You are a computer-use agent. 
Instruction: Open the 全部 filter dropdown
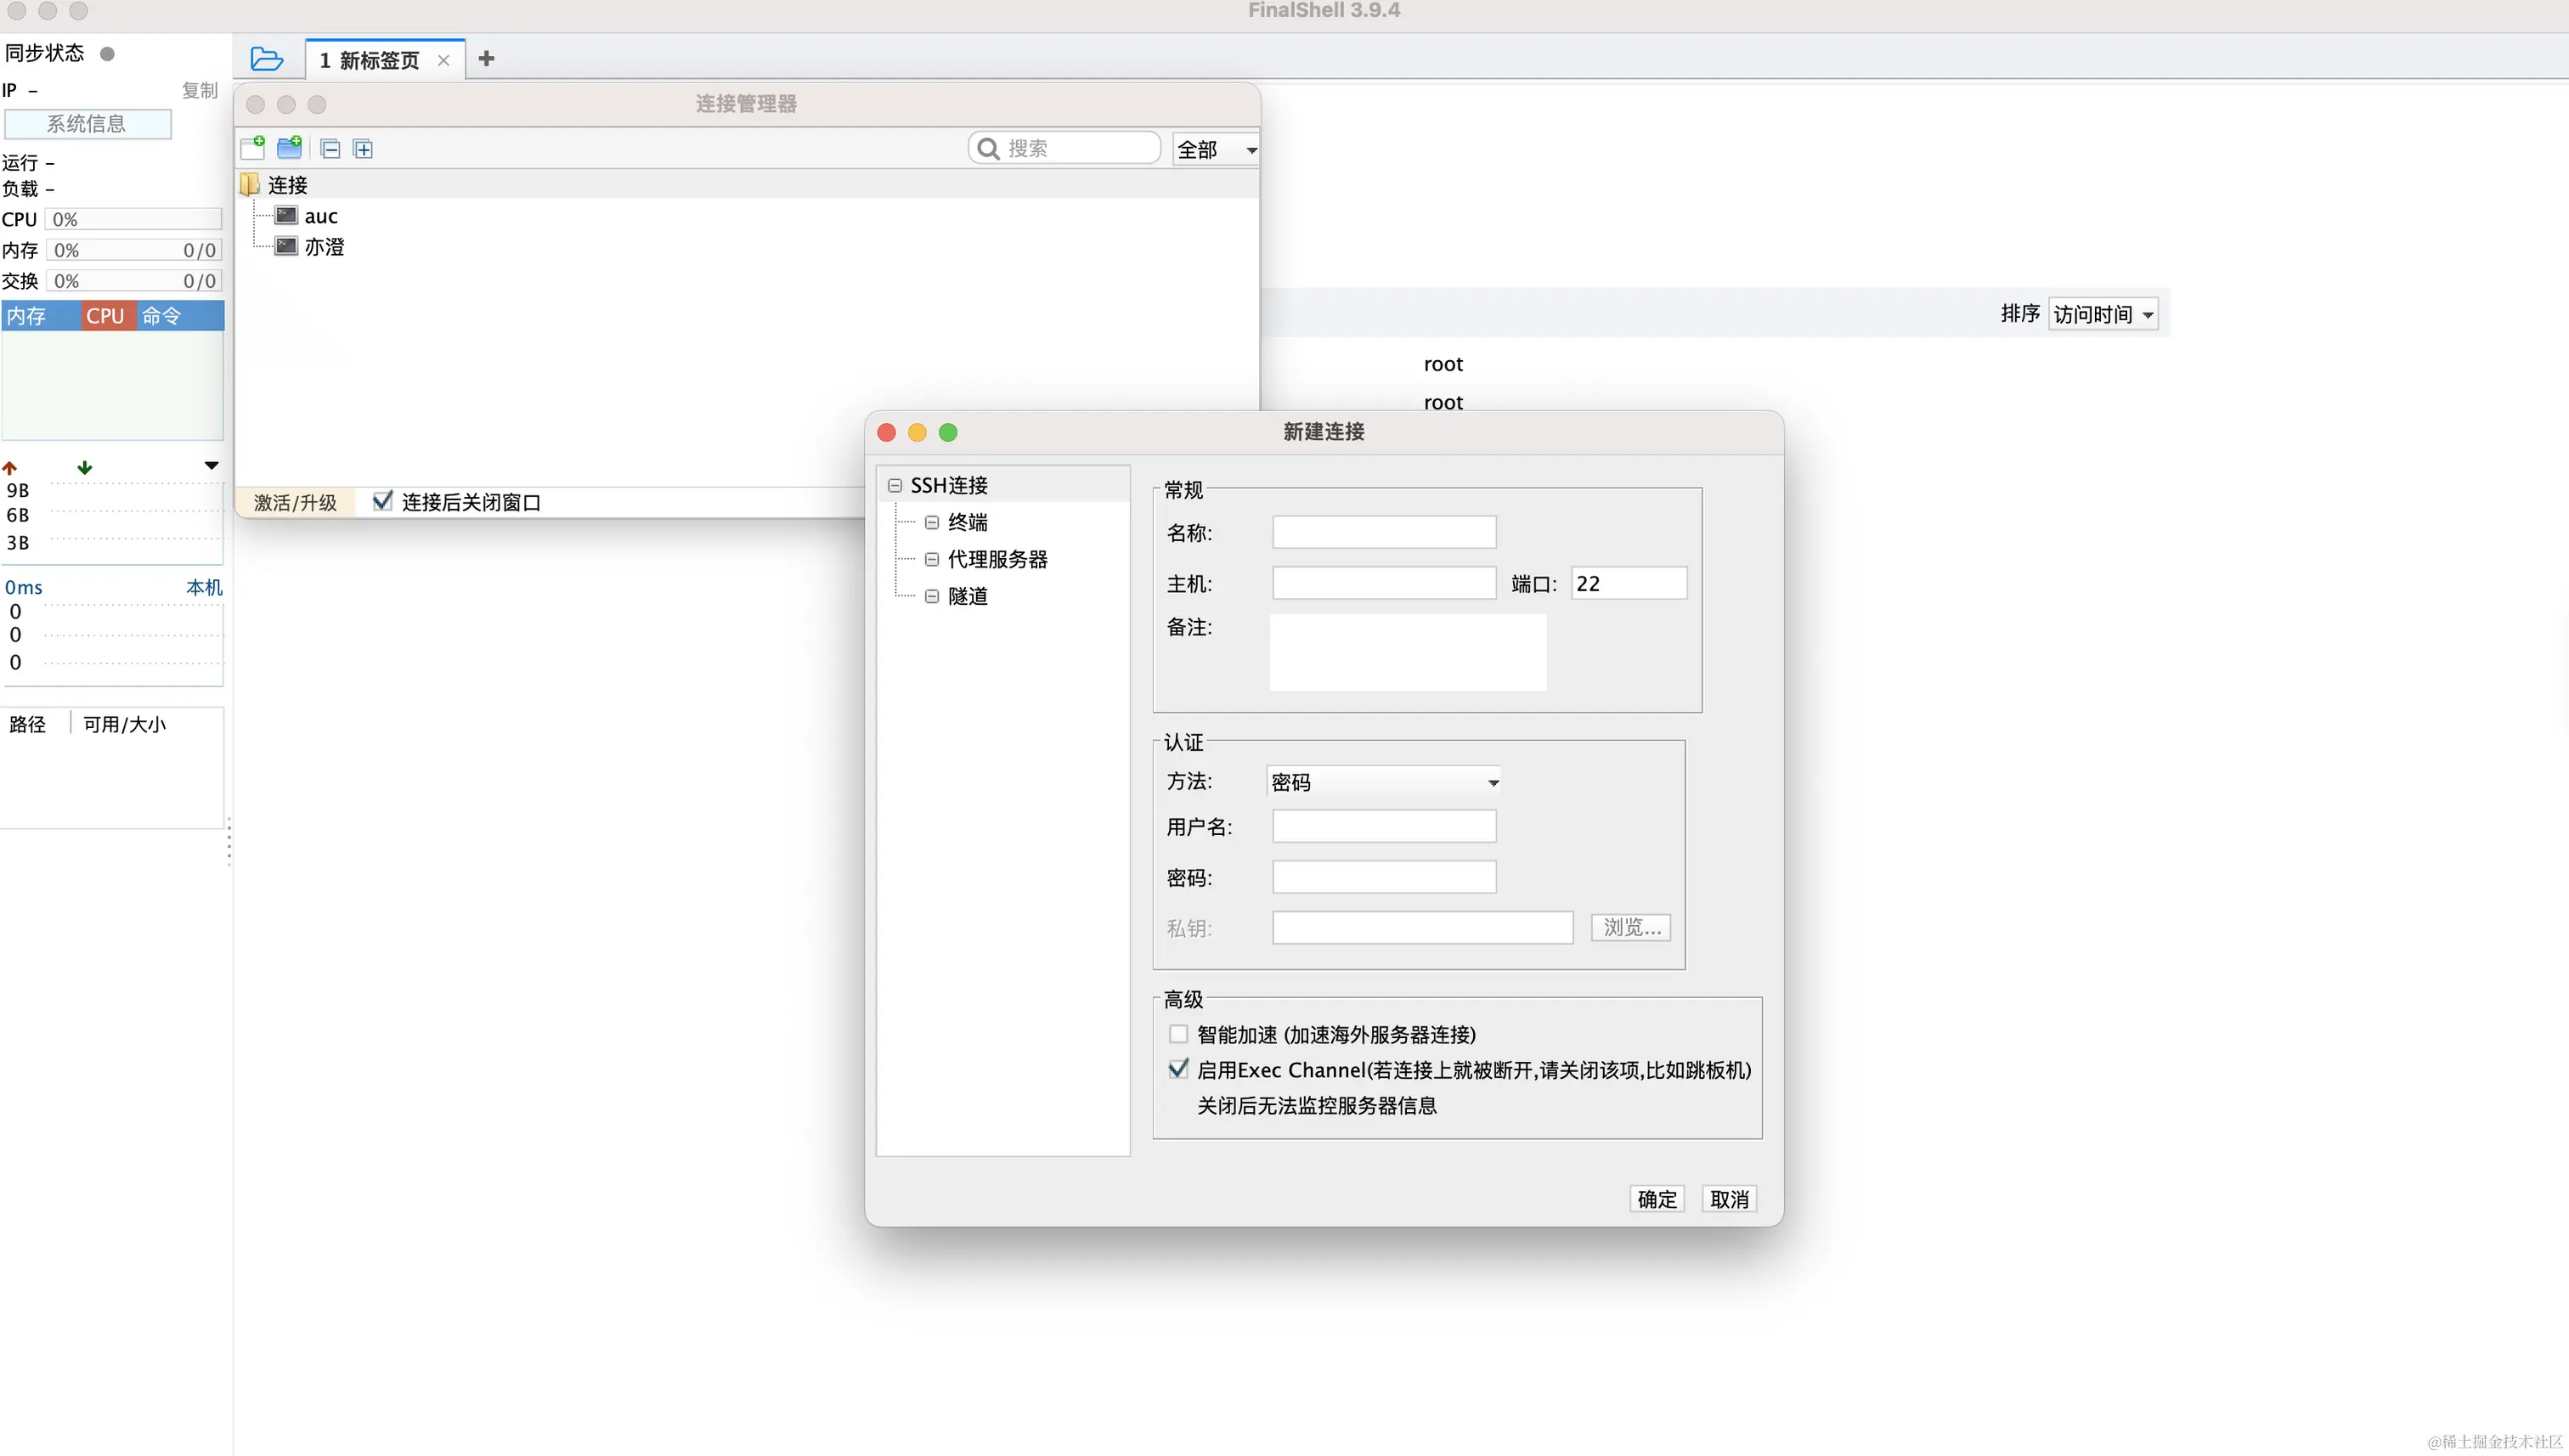[1215, 149]
